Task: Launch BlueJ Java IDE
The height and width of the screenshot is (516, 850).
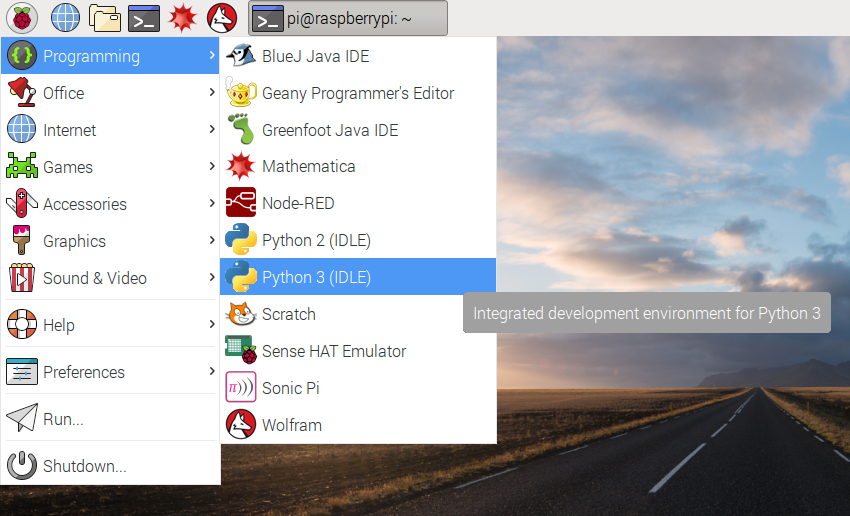Action: coord(358,56)
